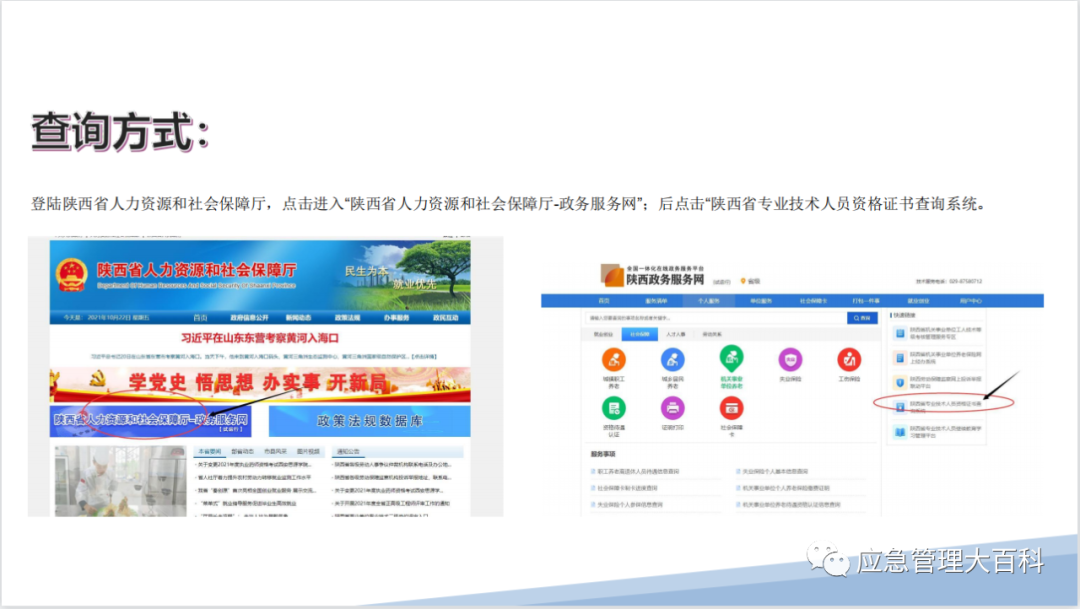The height and width of the screenshot is (609, 1080).
Task: Open 打包一件事 nav item
Action: coord(866,301)
